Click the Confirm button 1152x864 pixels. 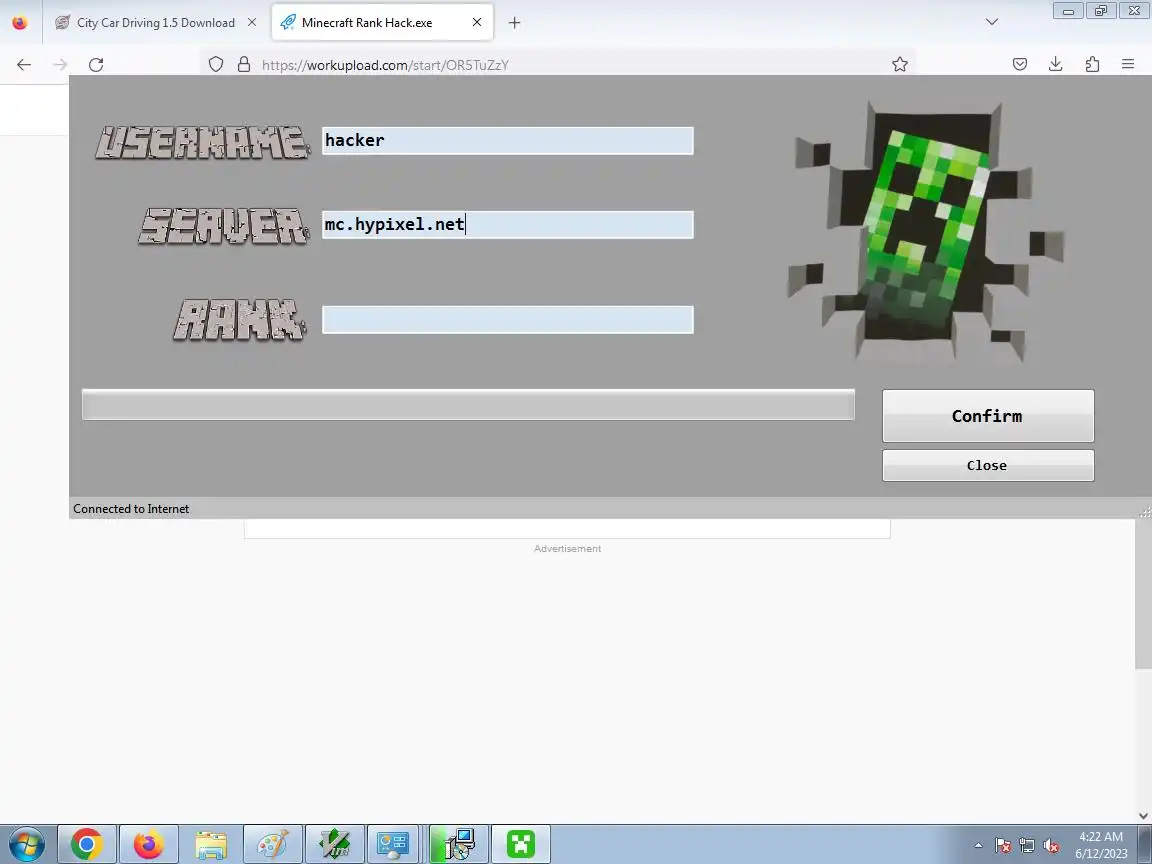click(x=988, y=416)
